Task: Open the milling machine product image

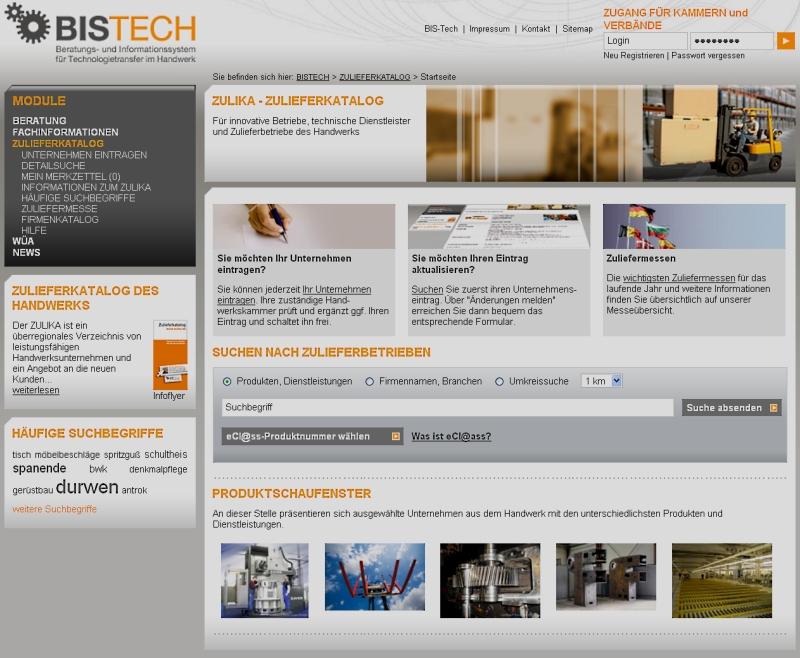Action: 264,580
